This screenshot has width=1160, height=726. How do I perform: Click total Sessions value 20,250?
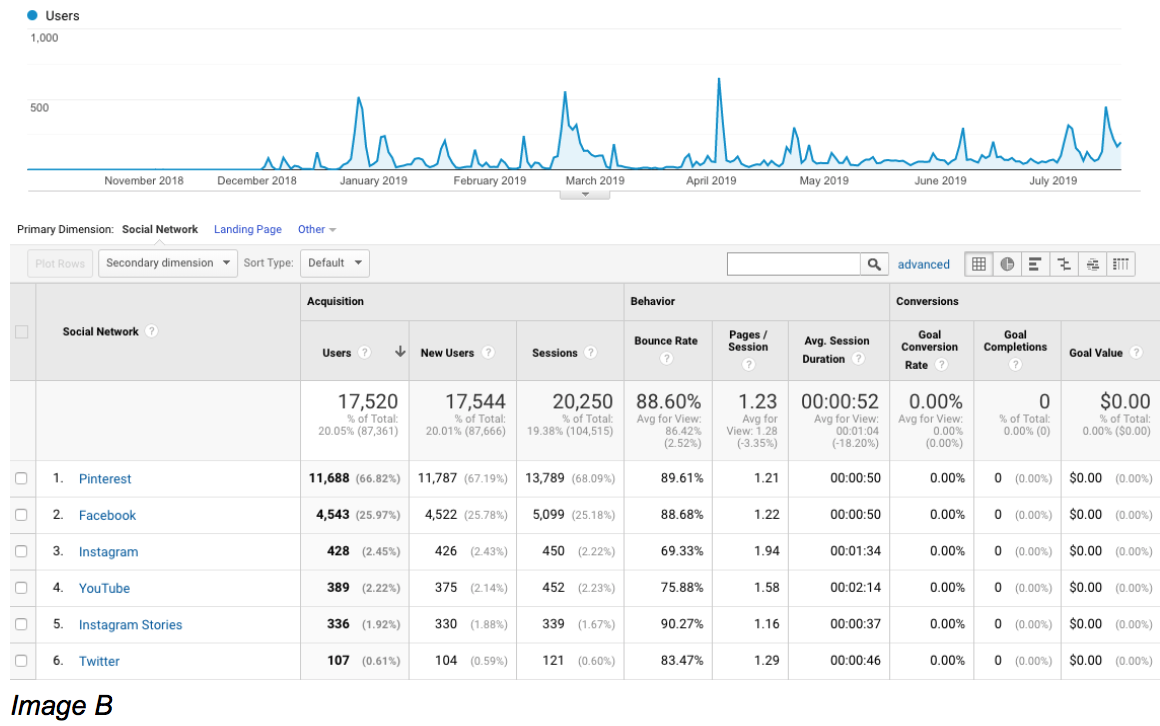582,401
